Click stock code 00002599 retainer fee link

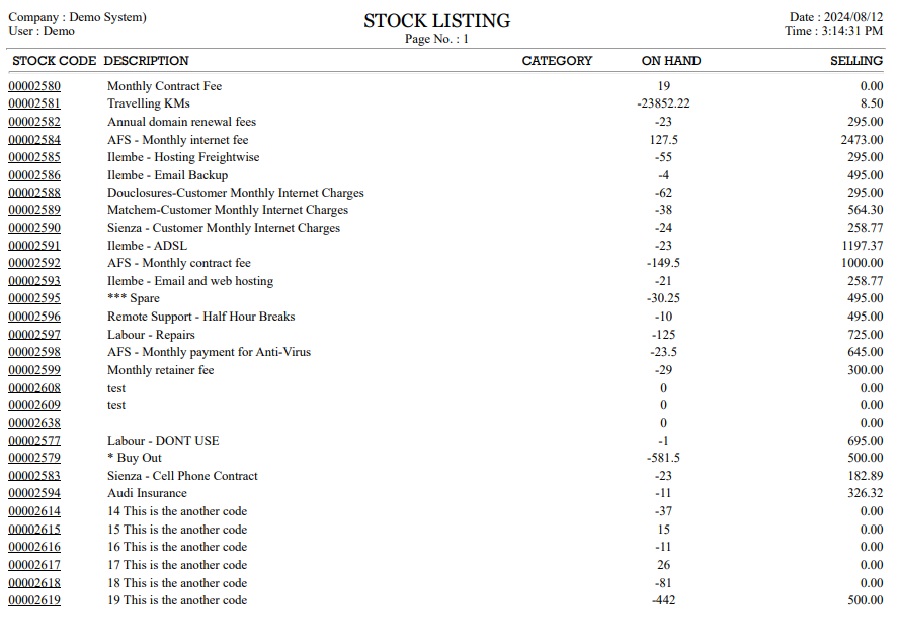34,370
